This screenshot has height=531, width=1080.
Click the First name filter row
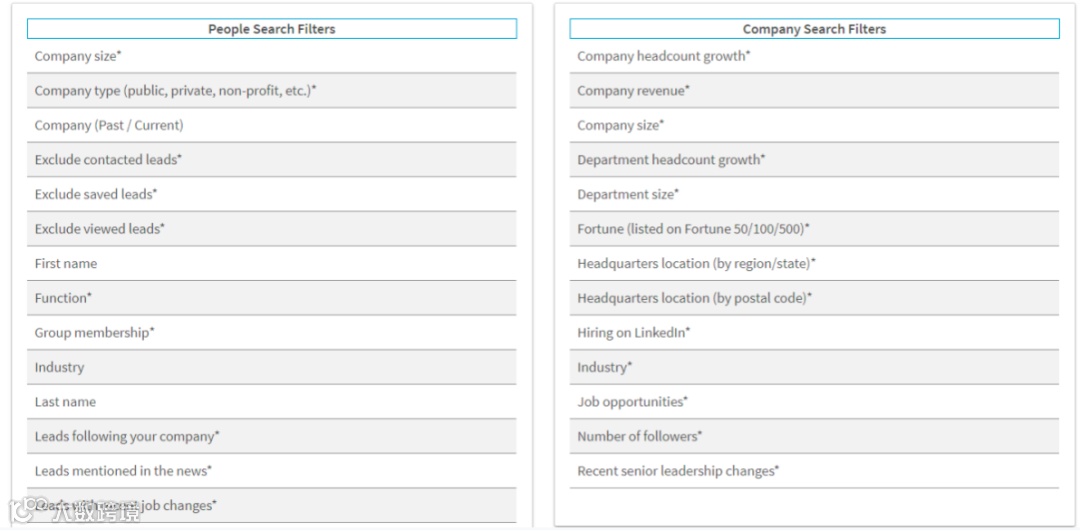[66, 264]
